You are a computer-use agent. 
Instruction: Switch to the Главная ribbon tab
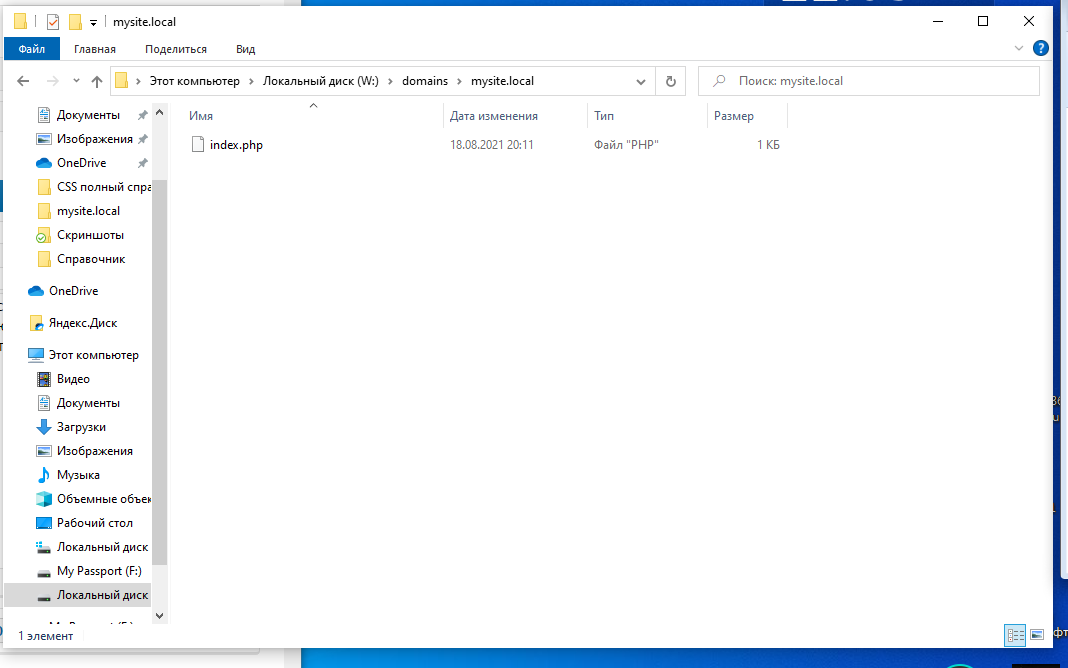coord(95,49)
